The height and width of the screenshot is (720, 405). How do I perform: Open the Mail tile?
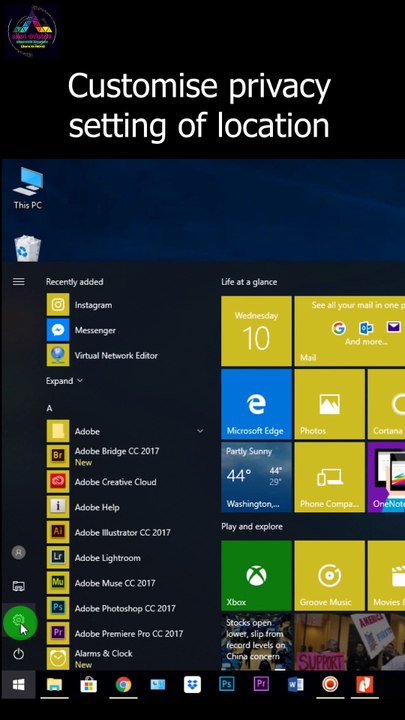click(349, 331)
